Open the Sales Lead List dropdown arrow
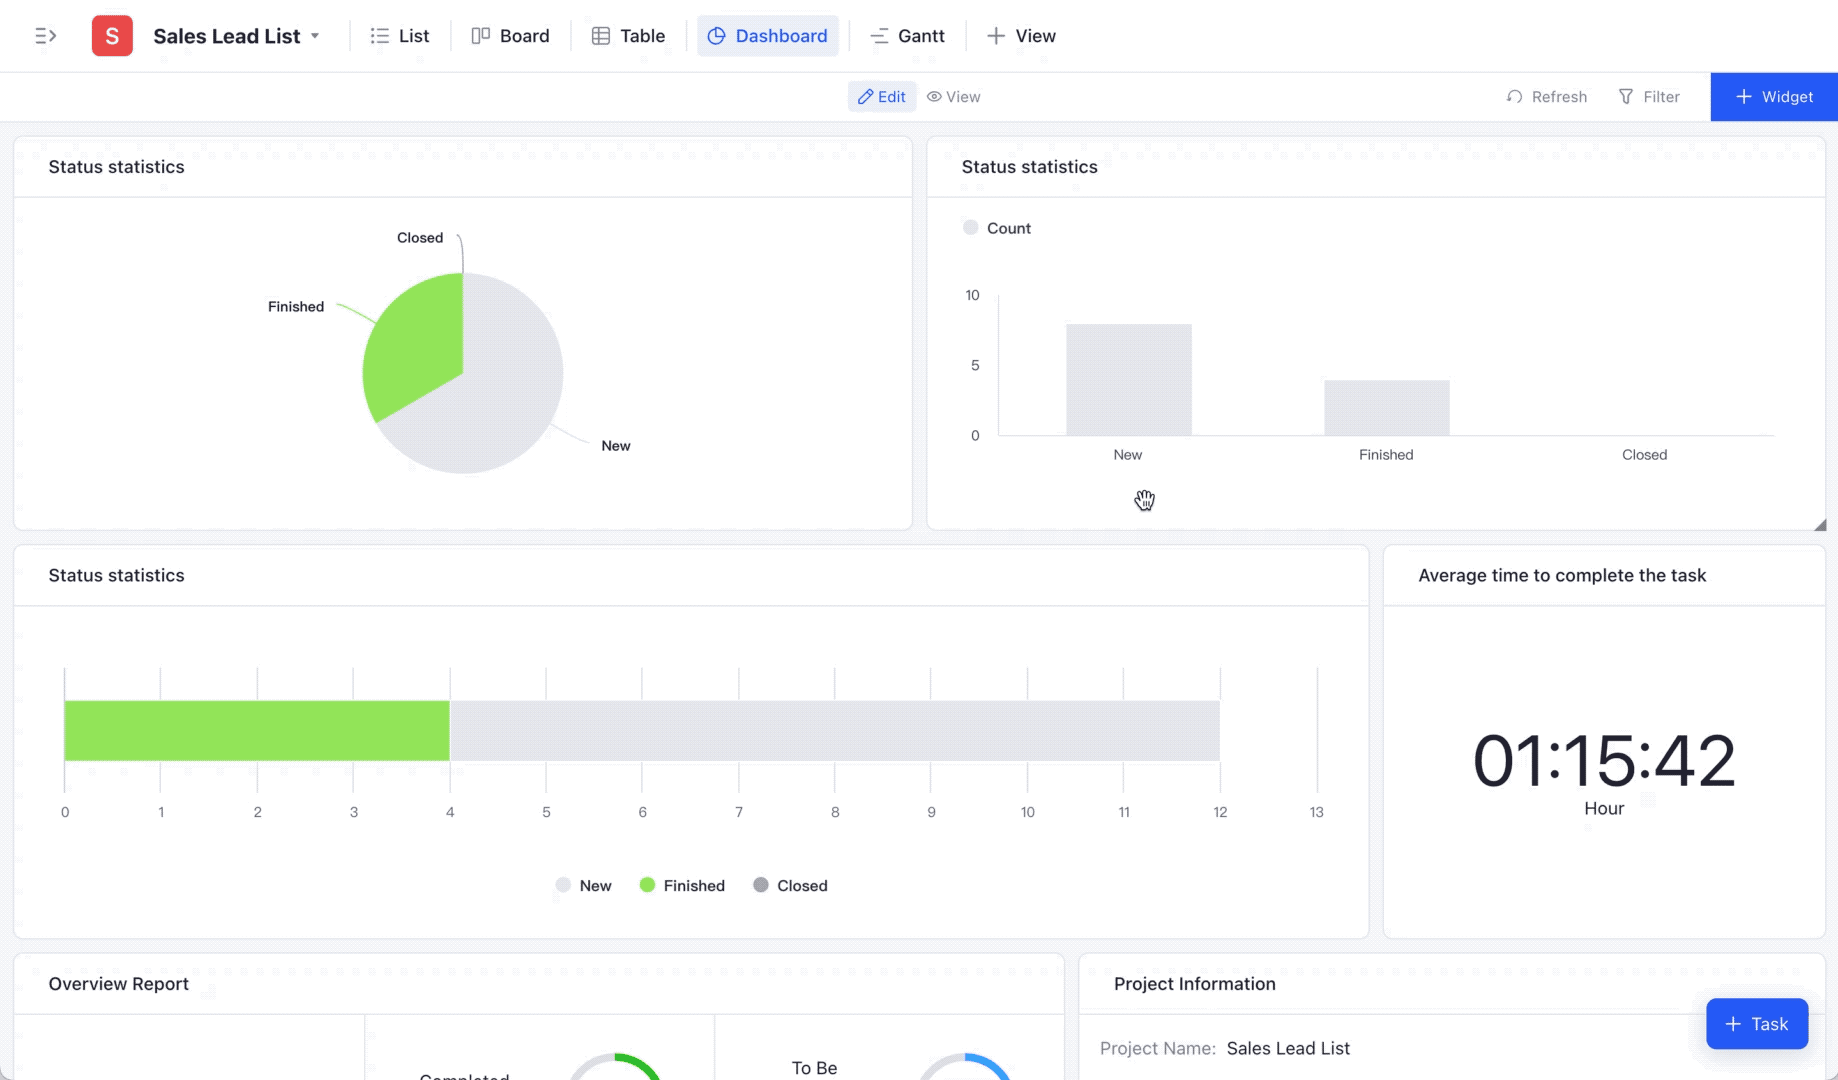 315,36
